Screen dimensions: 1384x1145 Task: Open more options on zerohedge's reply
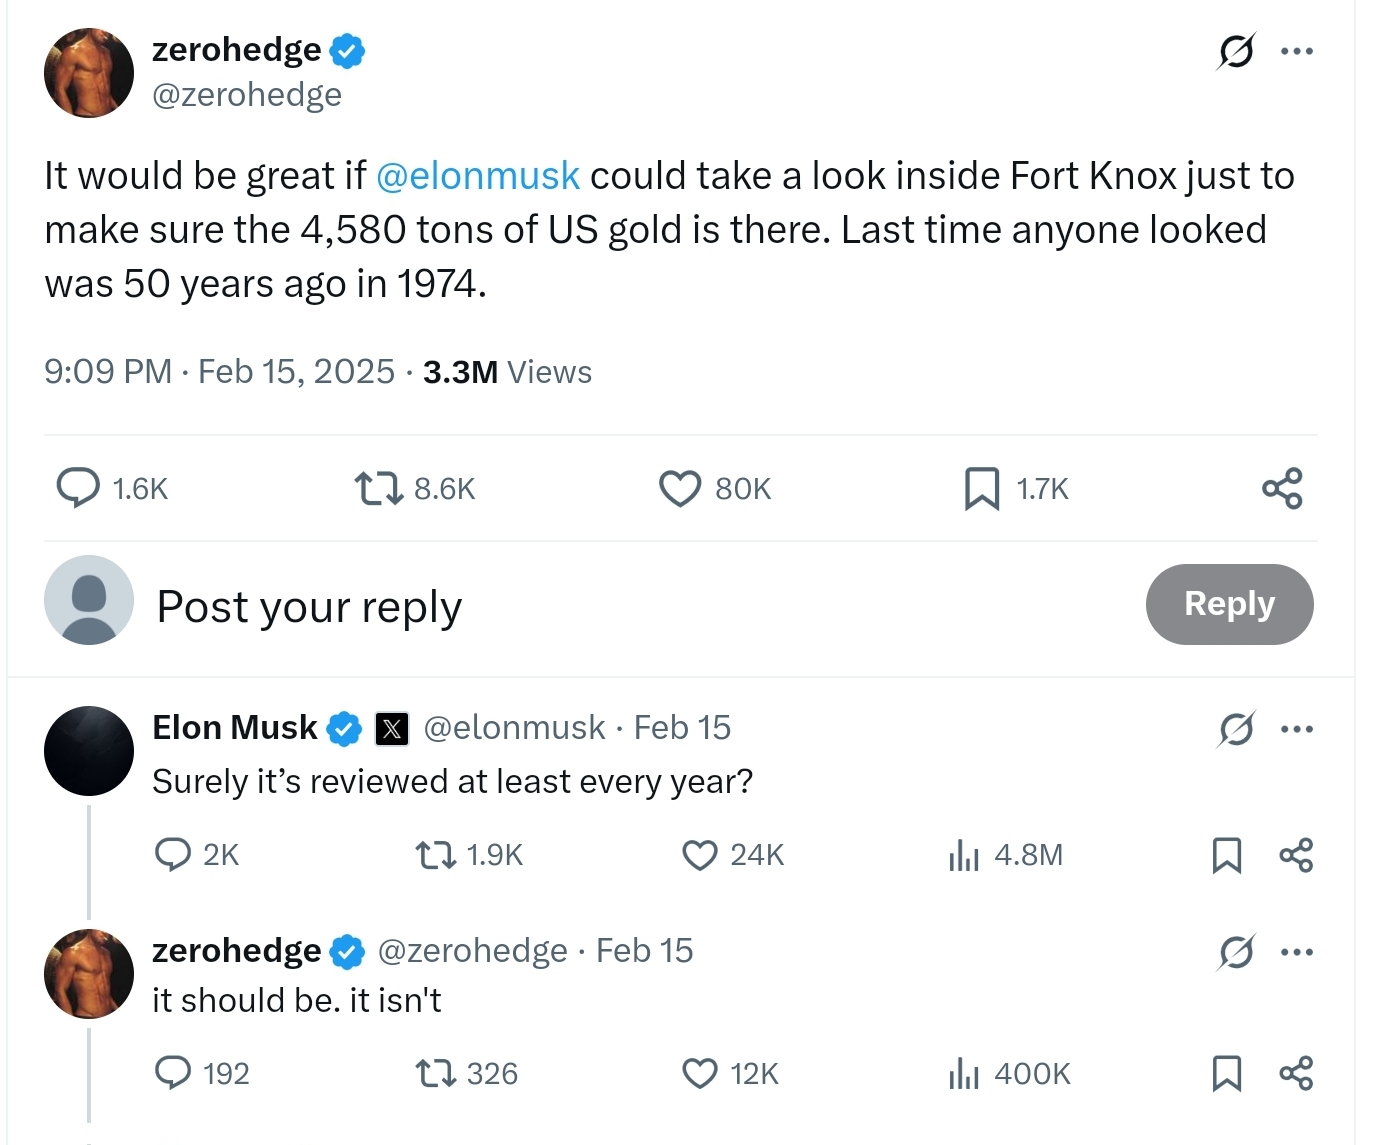pyautogui.click(x=1297, y=952)
